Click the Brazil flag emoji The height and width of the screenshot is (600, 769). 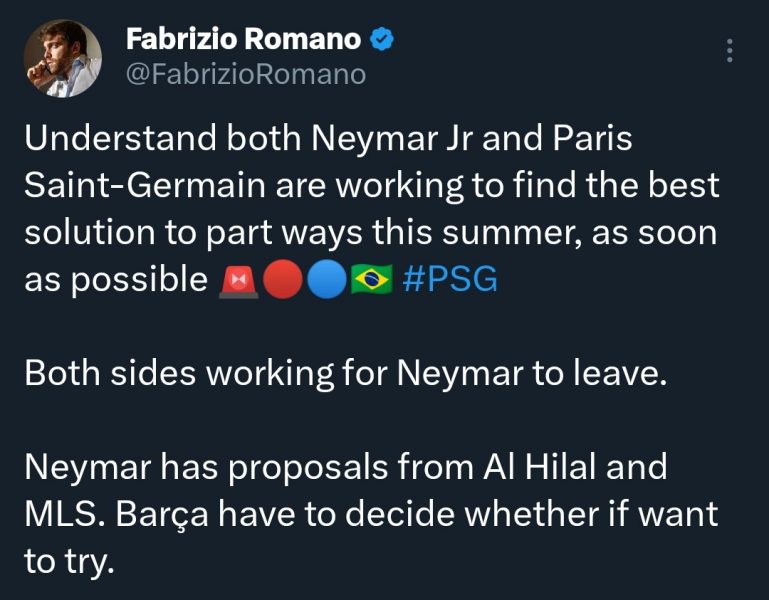370,281
